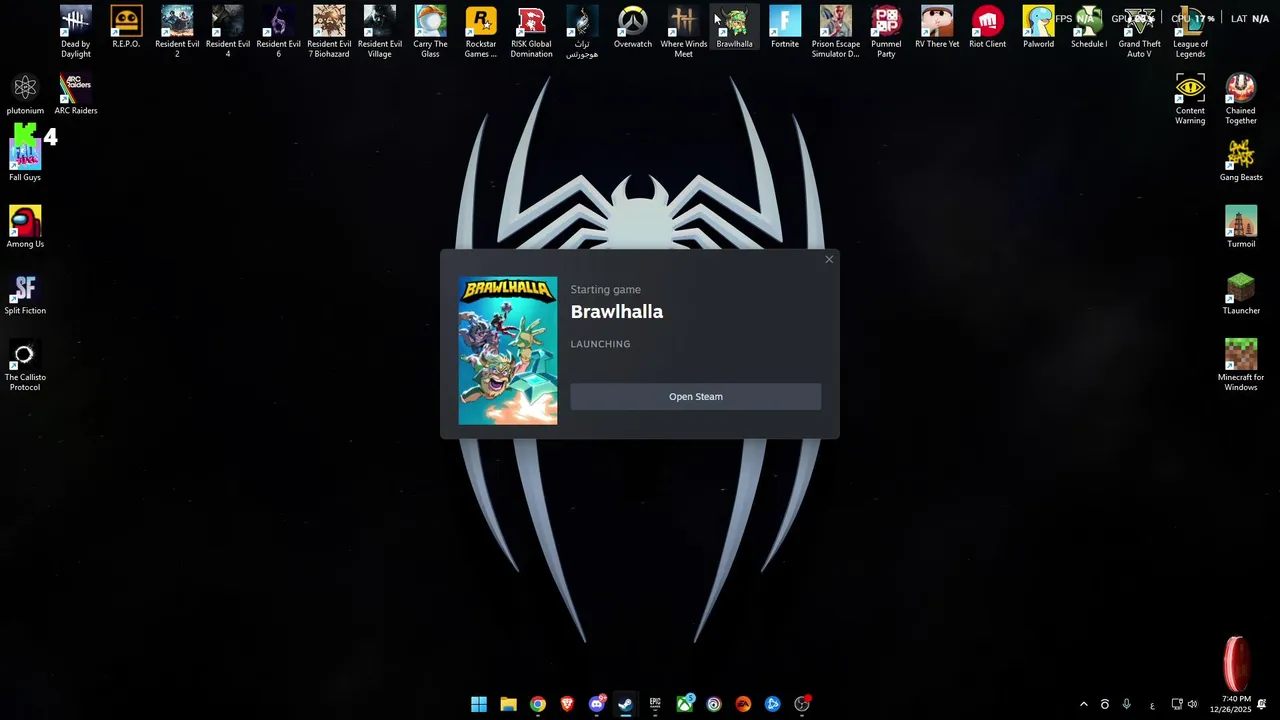Select the Resident Evil Village shortcut

pos(380,32)
